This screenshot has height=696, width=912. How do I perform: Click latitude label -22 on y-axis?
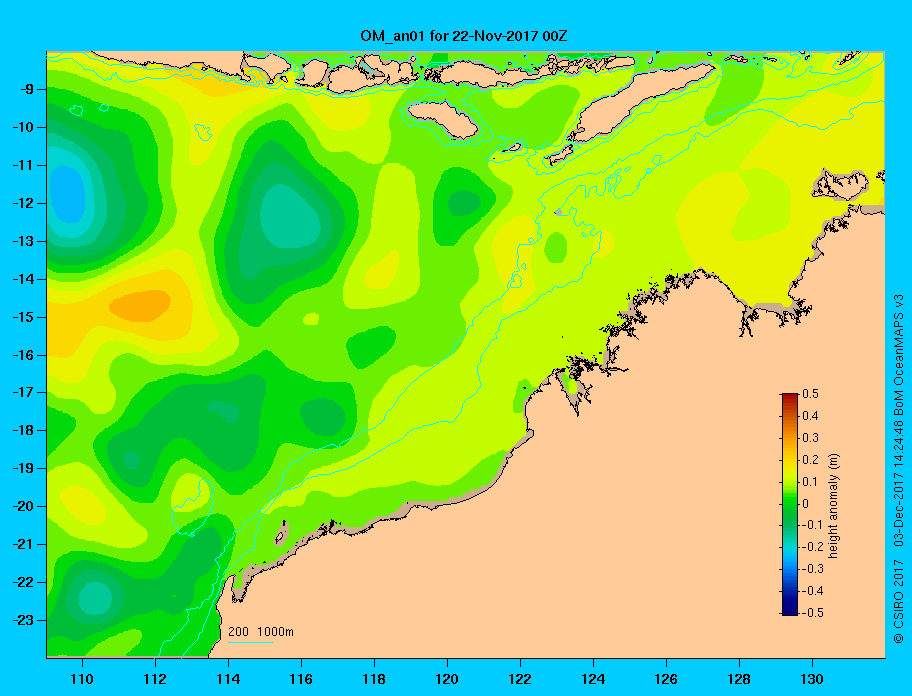coord(22,582)
